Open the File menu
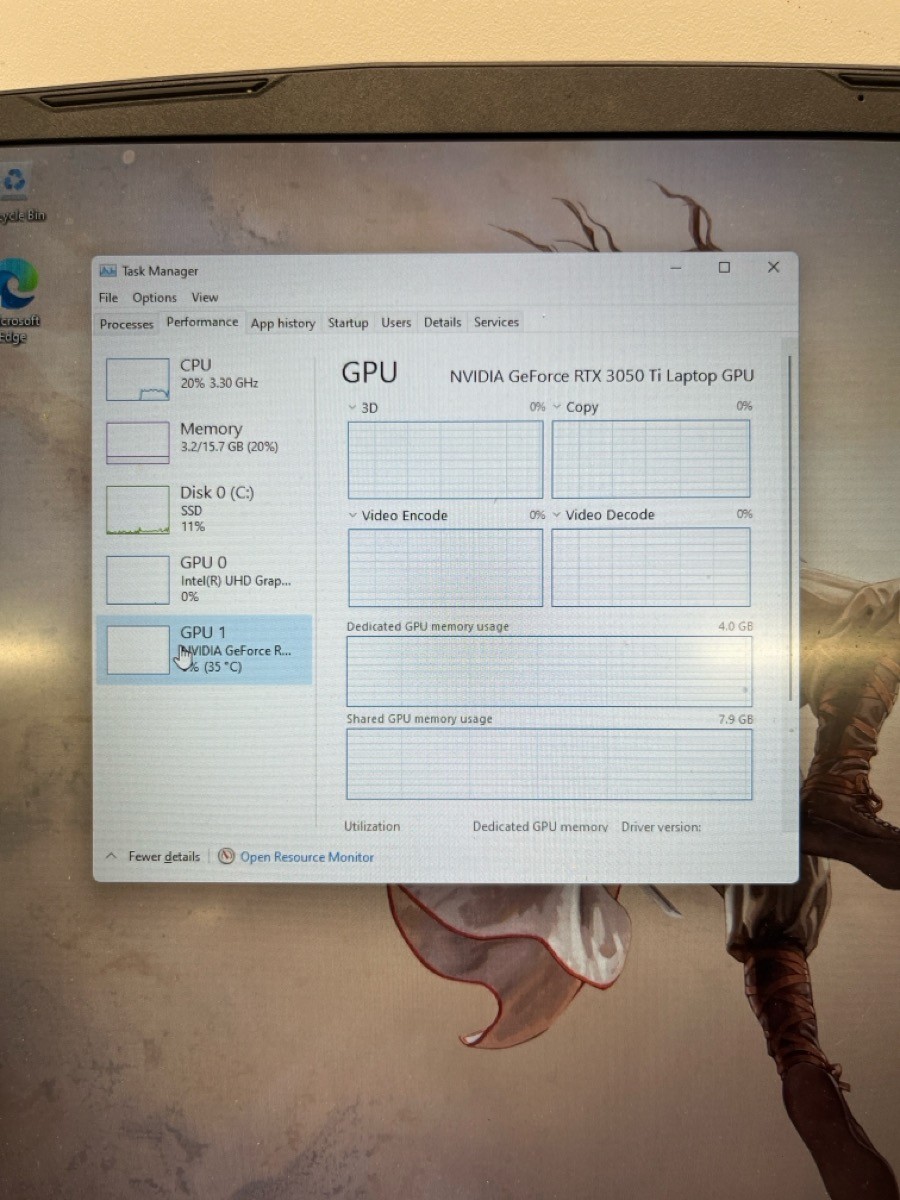Screen dimensions: 900x1200 (x=108, y=298)
